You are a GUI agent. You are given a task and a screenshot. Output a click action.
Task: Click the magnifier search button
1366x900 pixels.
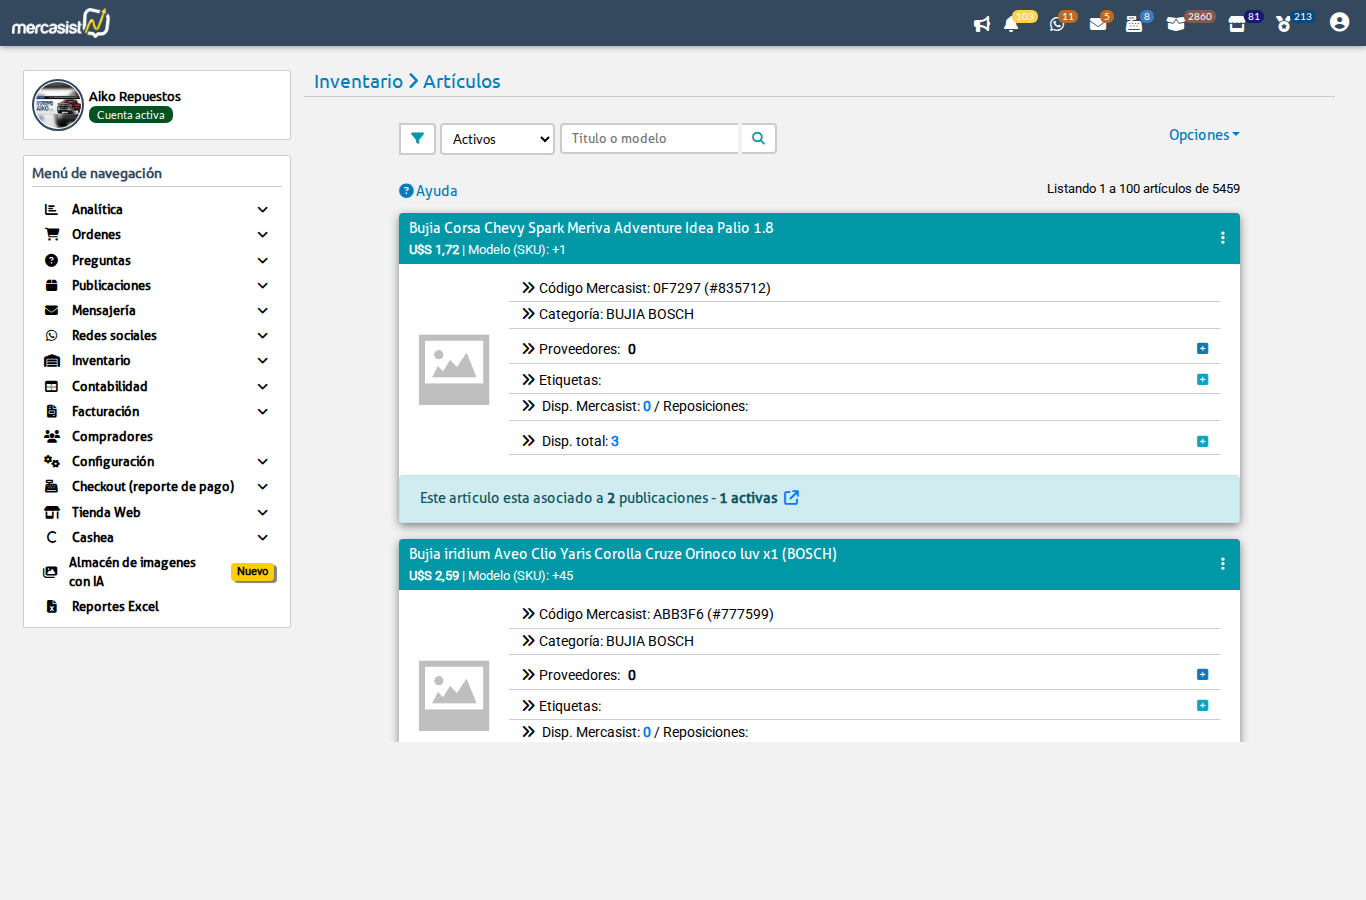pos(758,139)
